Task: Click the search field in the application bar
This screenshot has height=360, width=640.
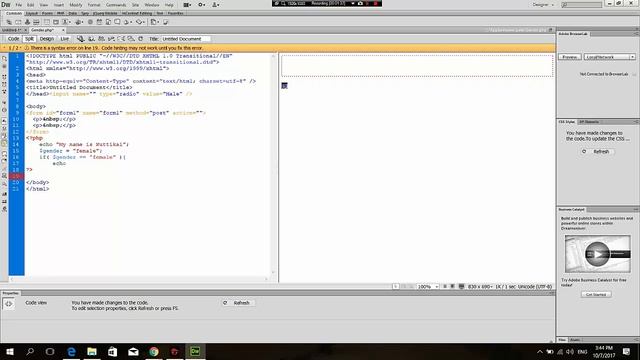Action: [582, 4]
